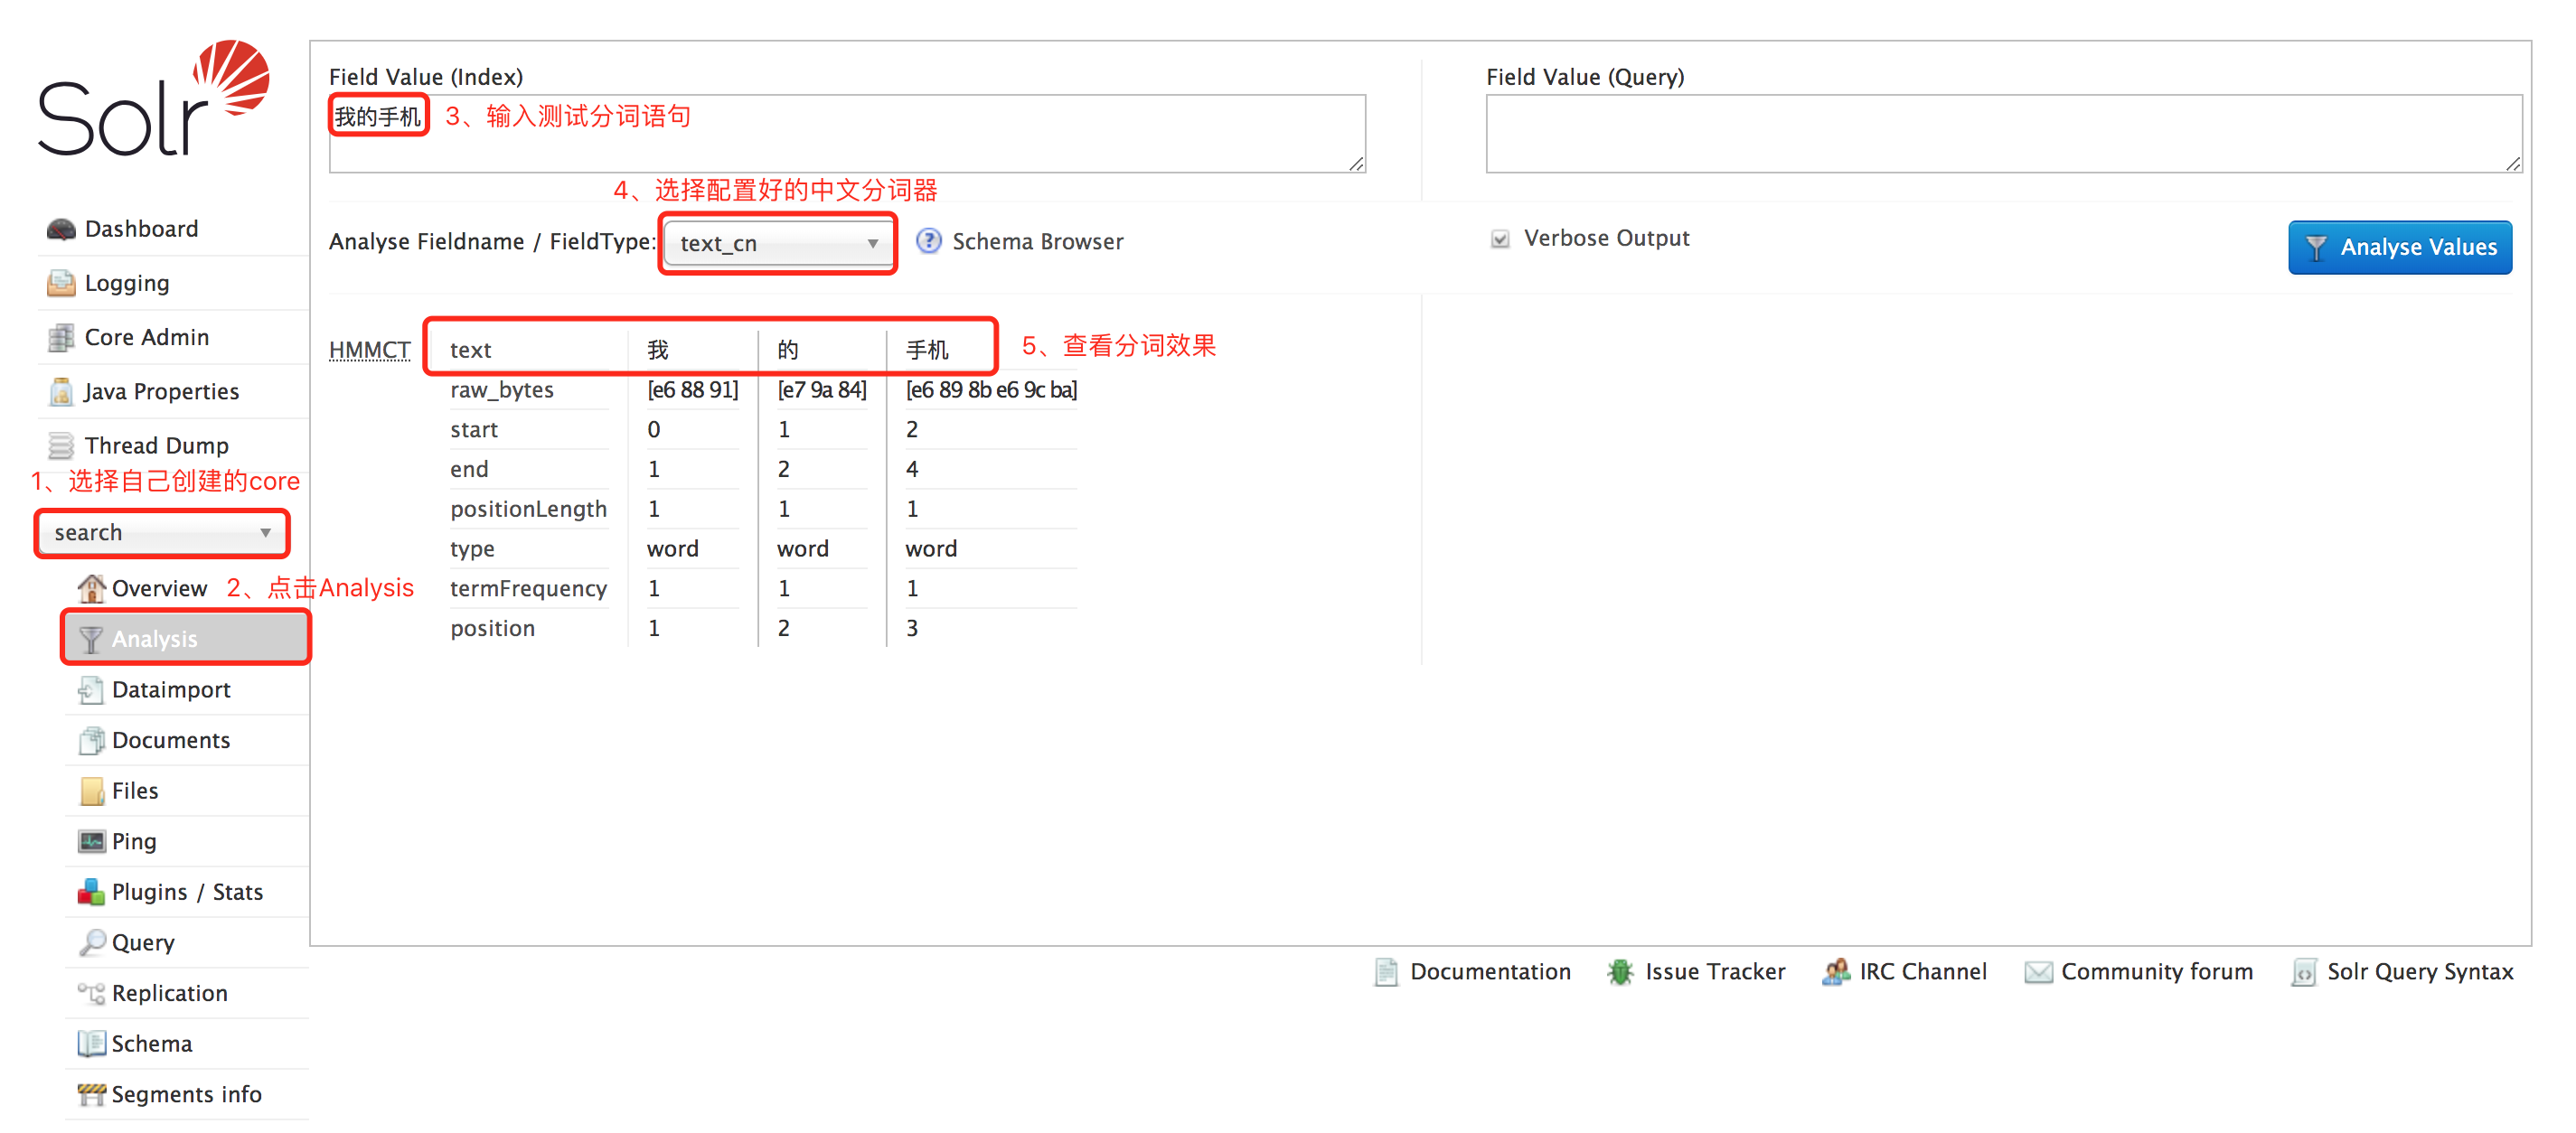Screen dimensions: 2576x1133
Task: Click the Files folder icon
Action: click(x=91, y=791)
